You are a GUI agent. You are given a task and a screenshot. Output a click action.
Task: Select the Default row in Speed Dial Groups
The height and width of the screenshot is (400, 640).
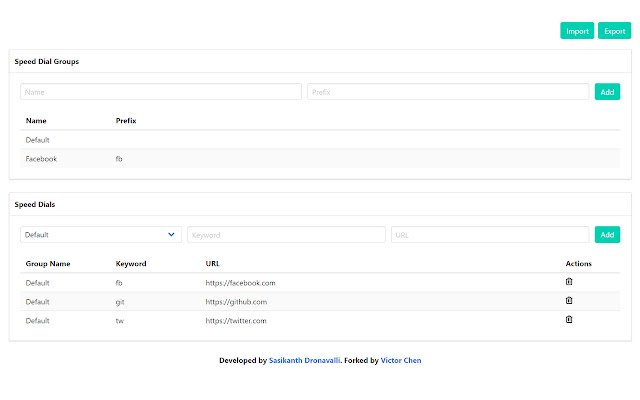coord(320,140)
